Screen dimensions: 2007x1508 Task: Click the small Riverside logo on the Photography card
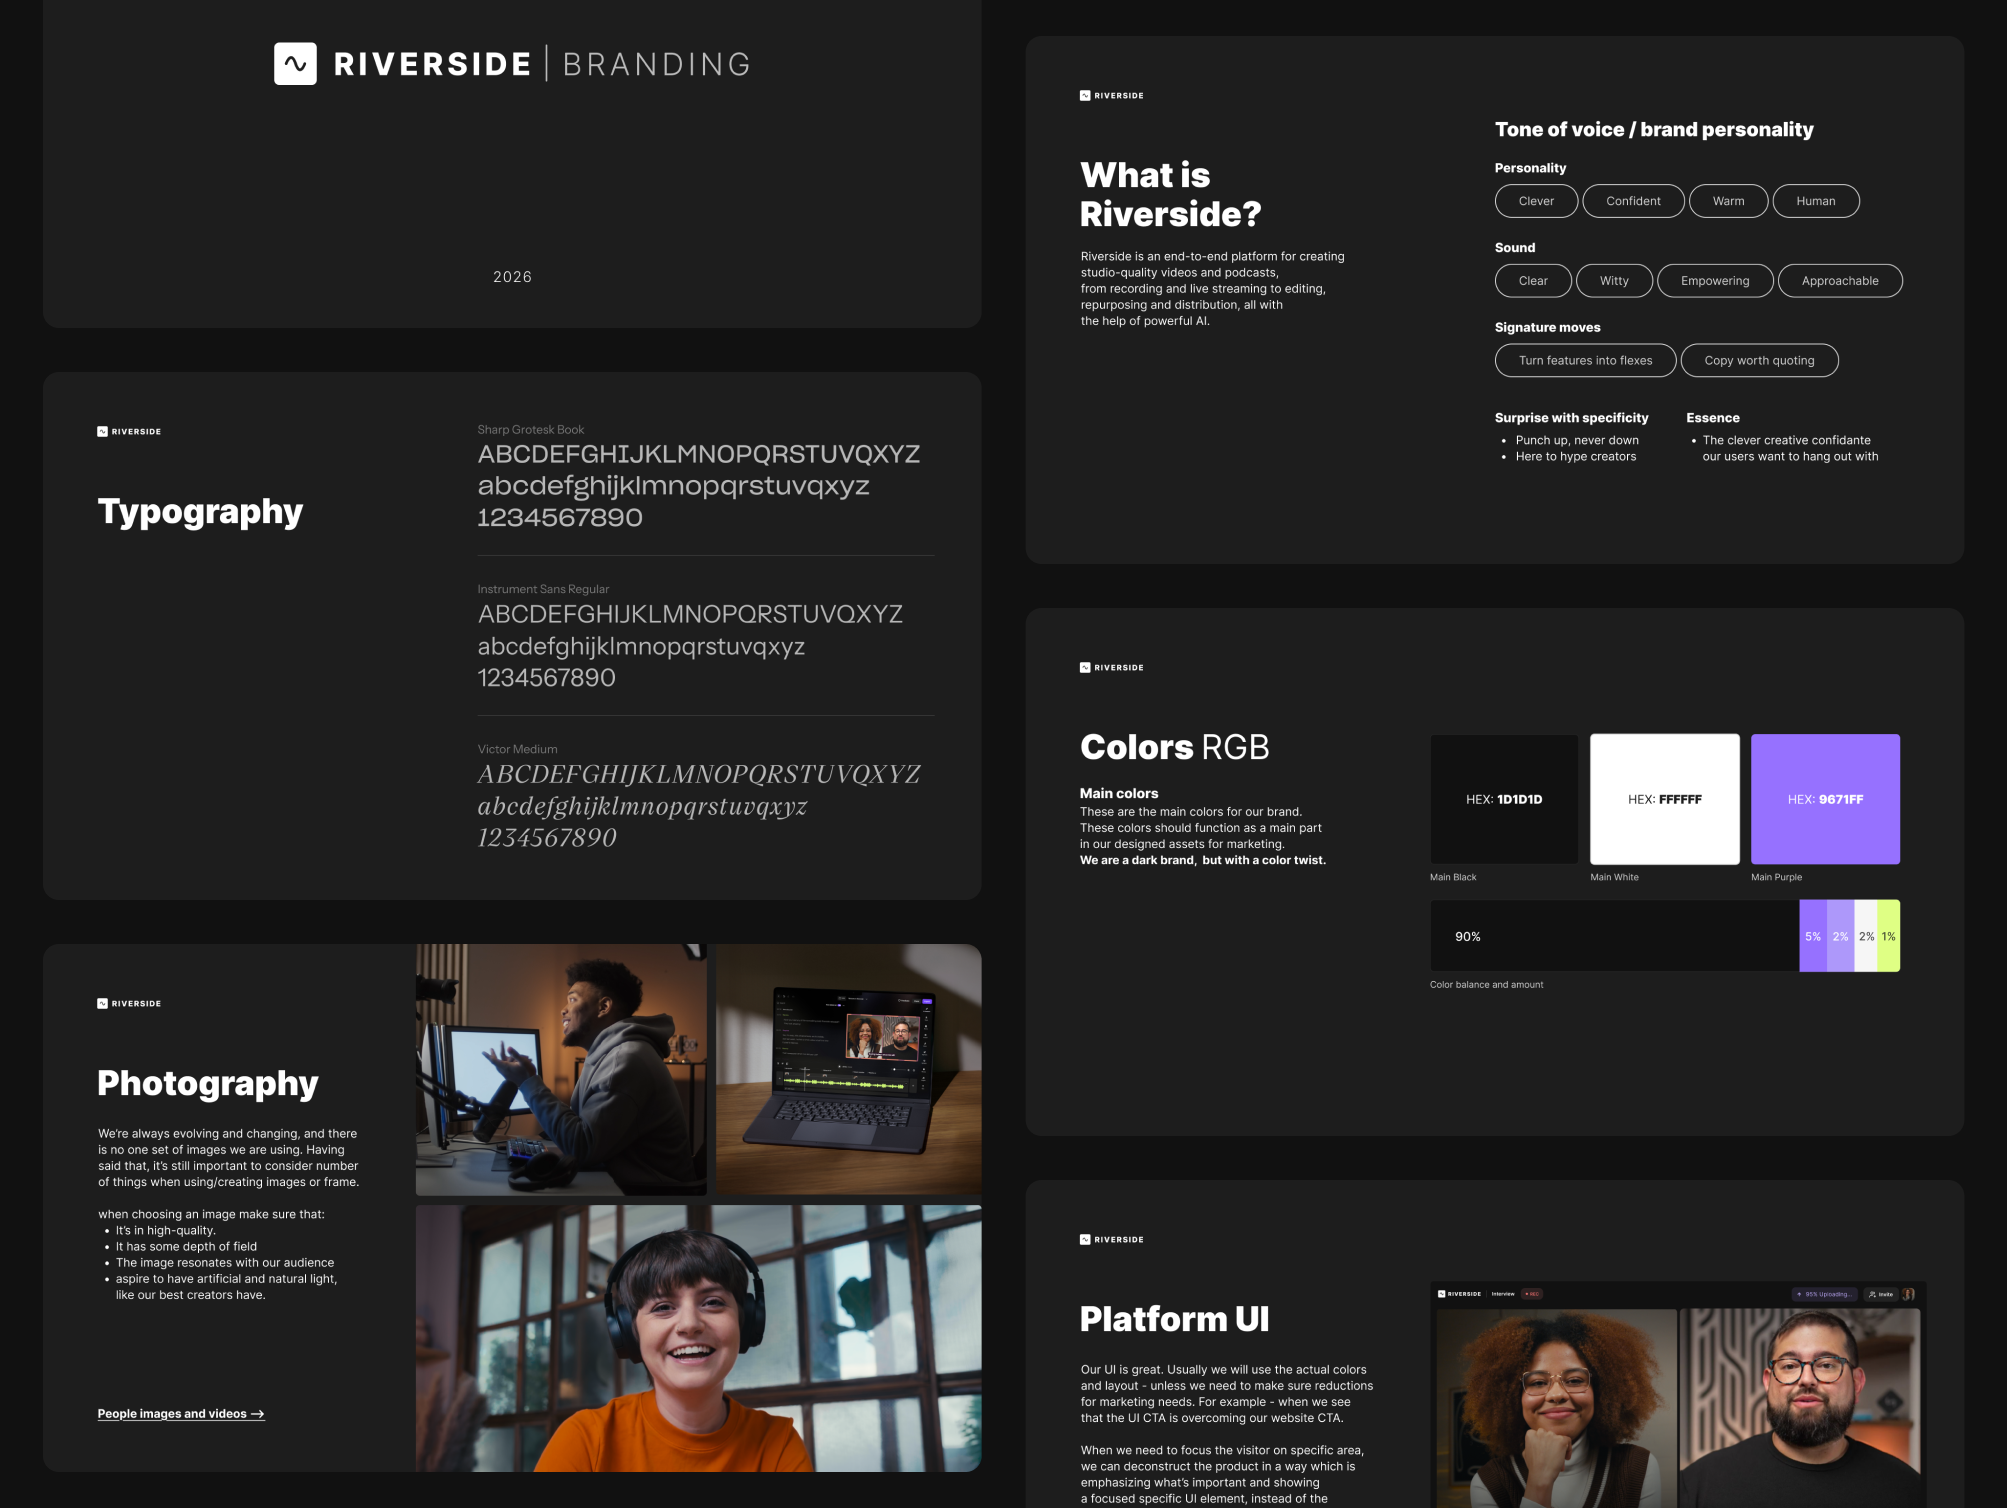point(129,1003)
